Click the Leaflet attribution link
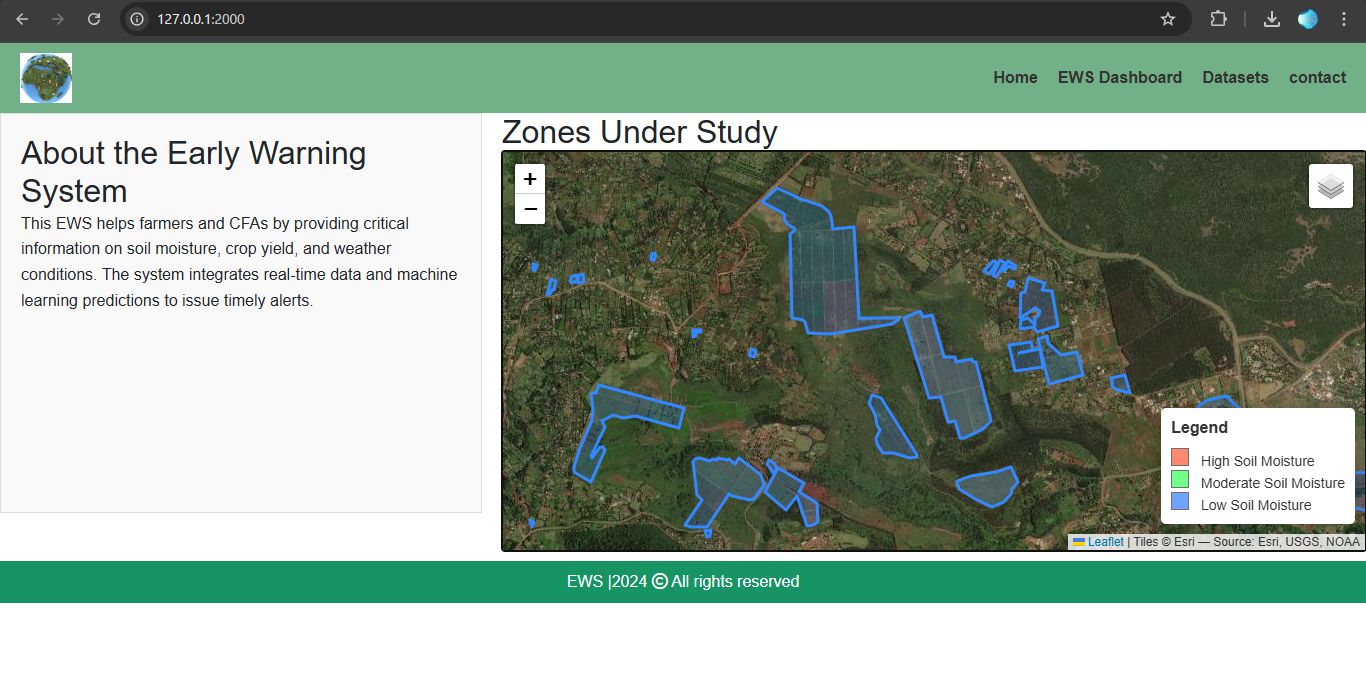1366x674 pixels. pyautogui.click(x=1106, y=542)
